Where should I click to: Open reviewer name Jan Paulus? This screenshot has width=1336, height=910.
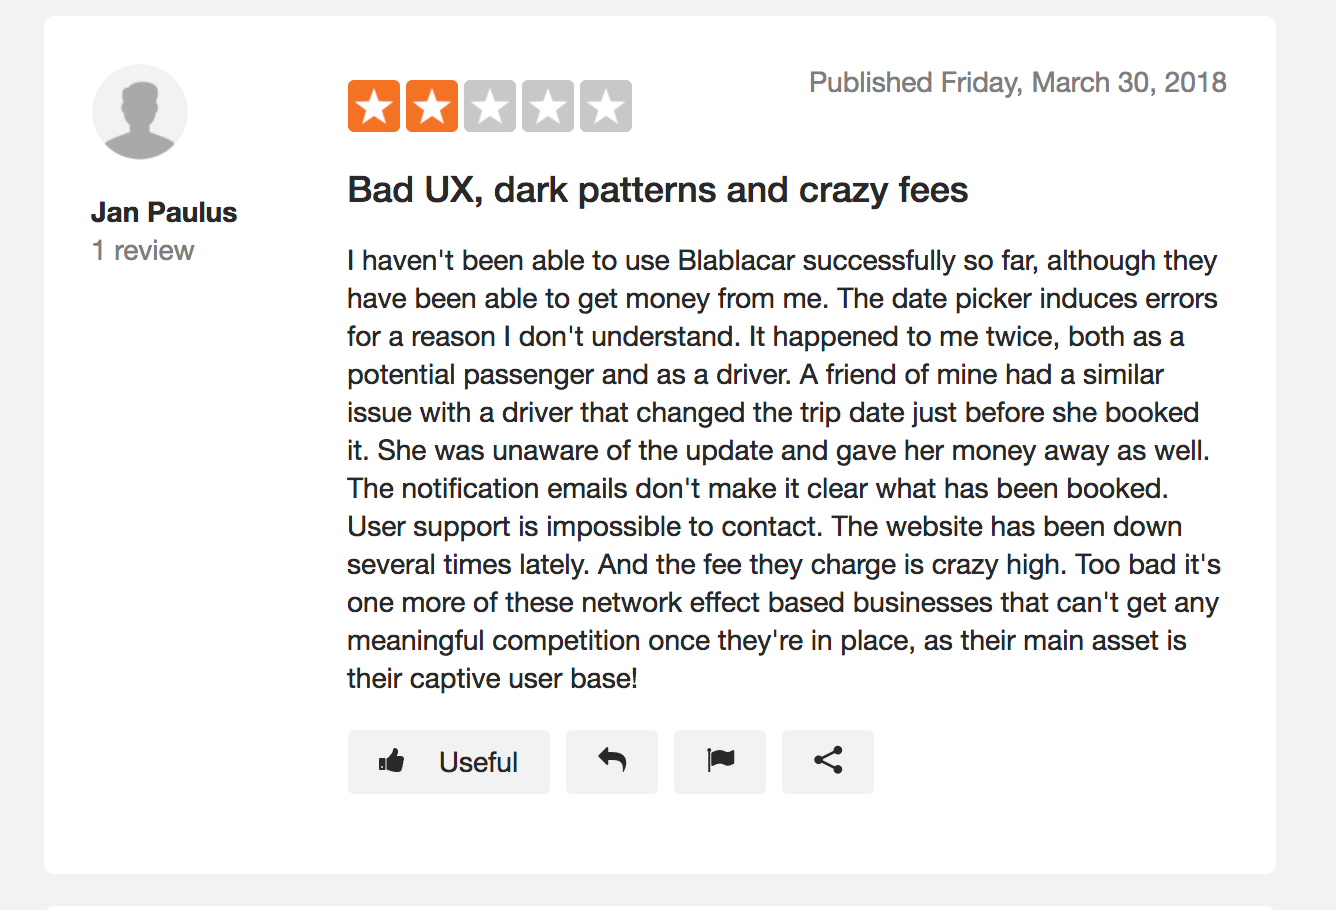[164, 212]
